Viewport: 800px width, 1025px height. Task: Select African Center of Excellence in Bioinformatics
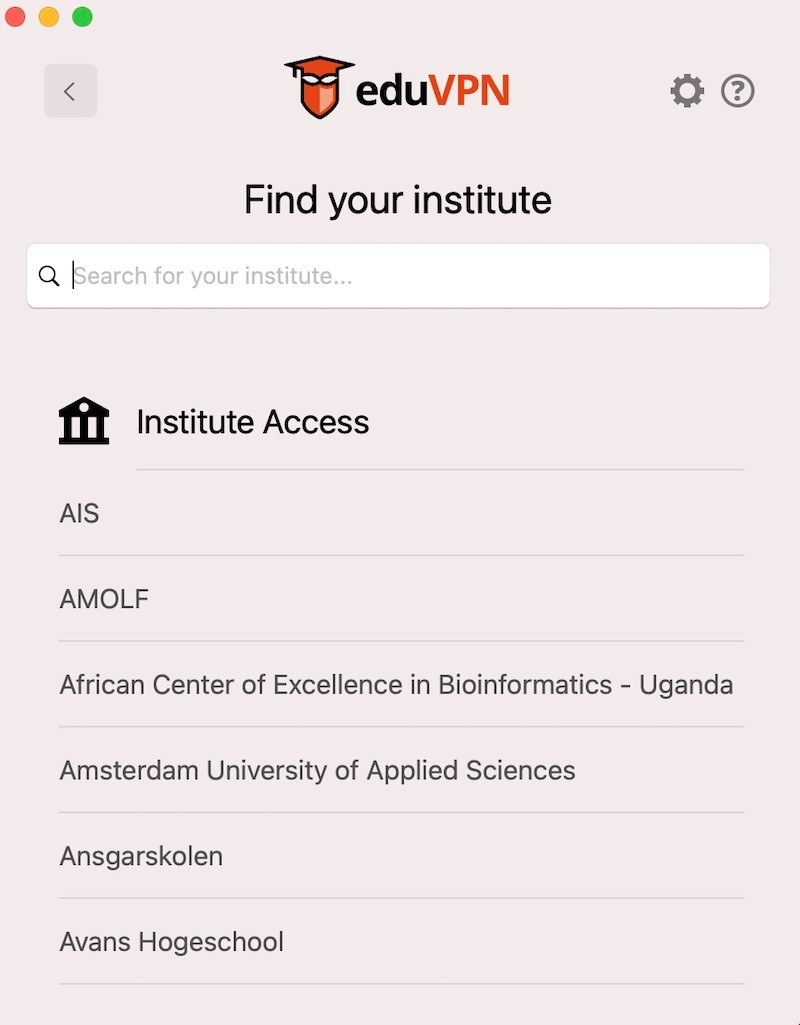point(396,685)
